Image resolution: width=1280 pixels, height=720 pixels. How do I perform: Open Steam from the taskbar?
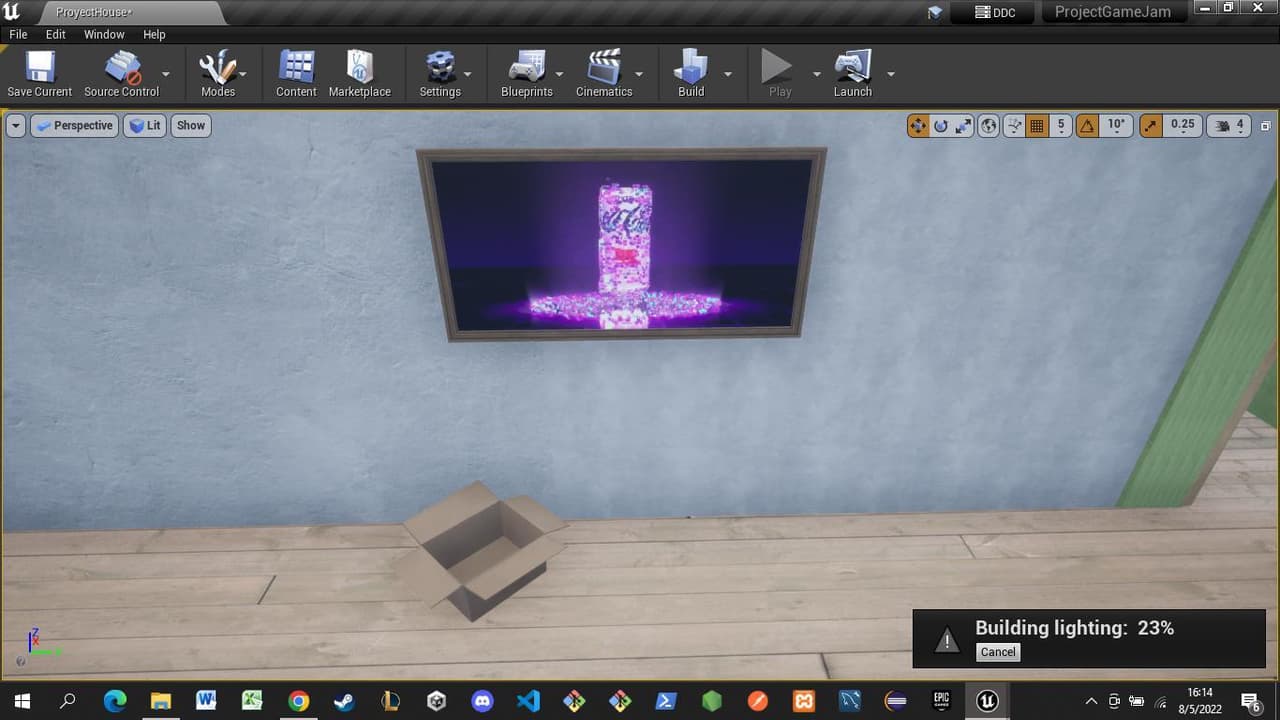click(344, 701)
